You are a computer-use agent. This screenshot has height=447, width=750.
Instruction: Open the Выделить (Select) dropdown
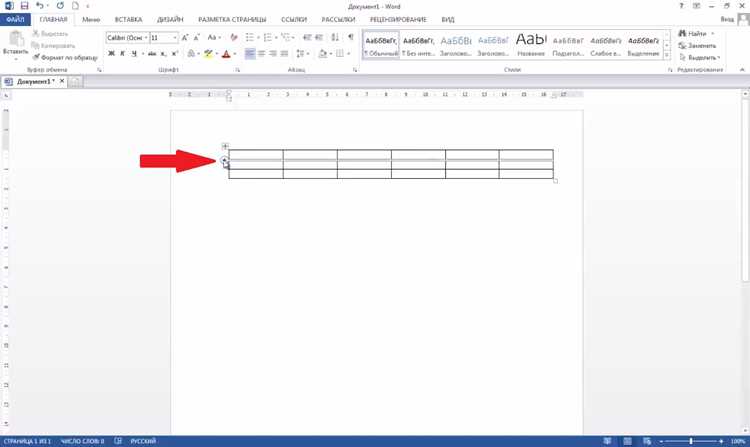(x=700, y=57)
